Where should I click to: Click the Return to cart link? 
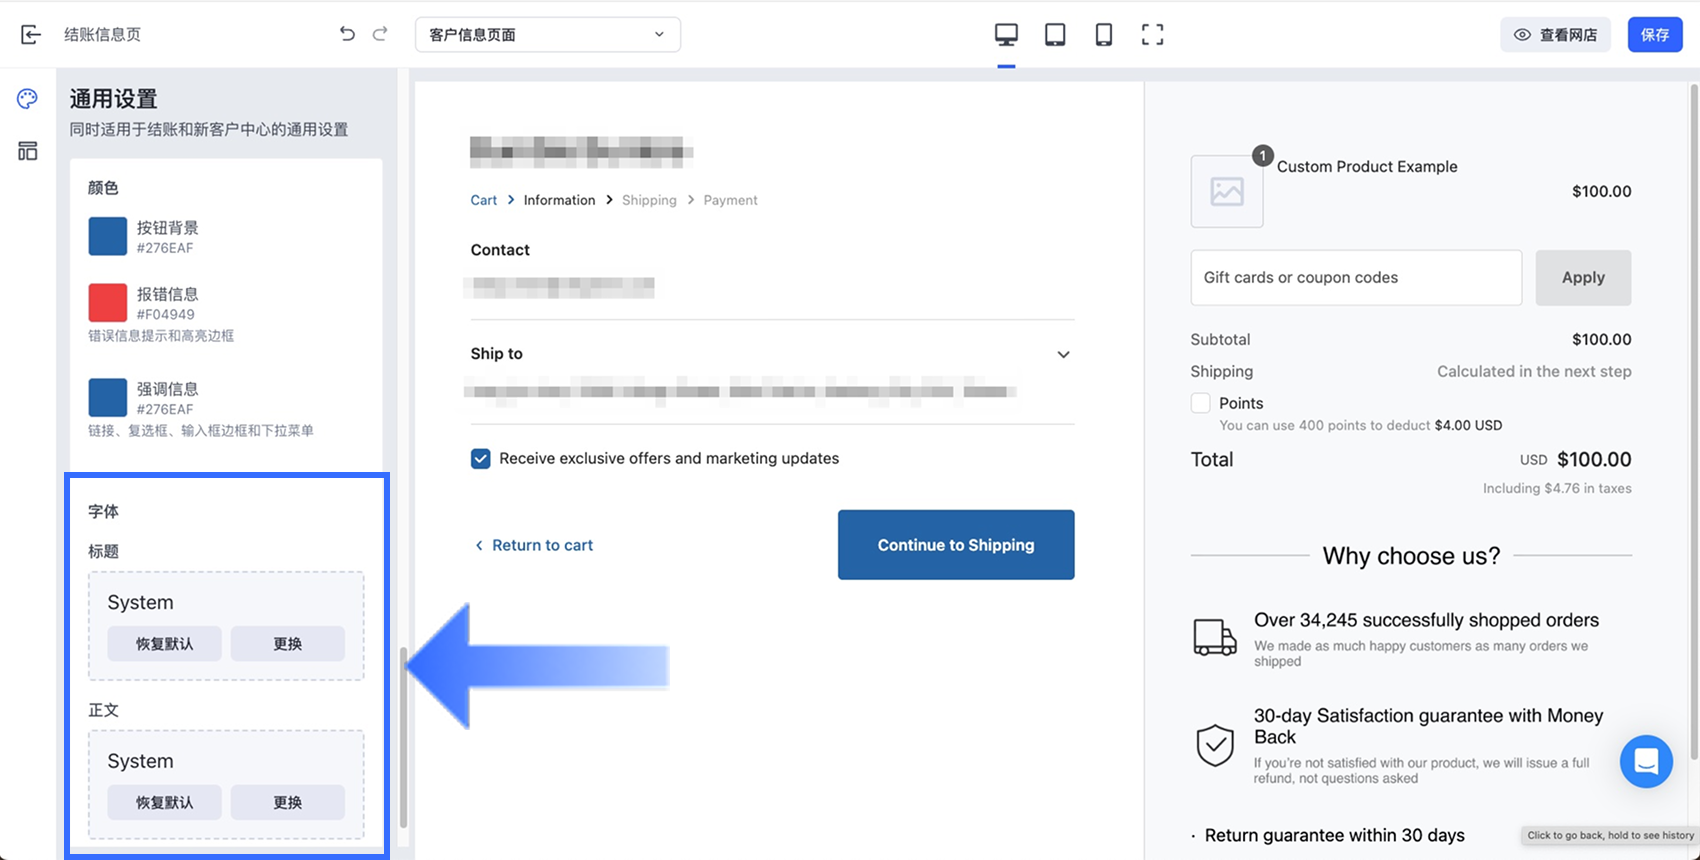534,545
